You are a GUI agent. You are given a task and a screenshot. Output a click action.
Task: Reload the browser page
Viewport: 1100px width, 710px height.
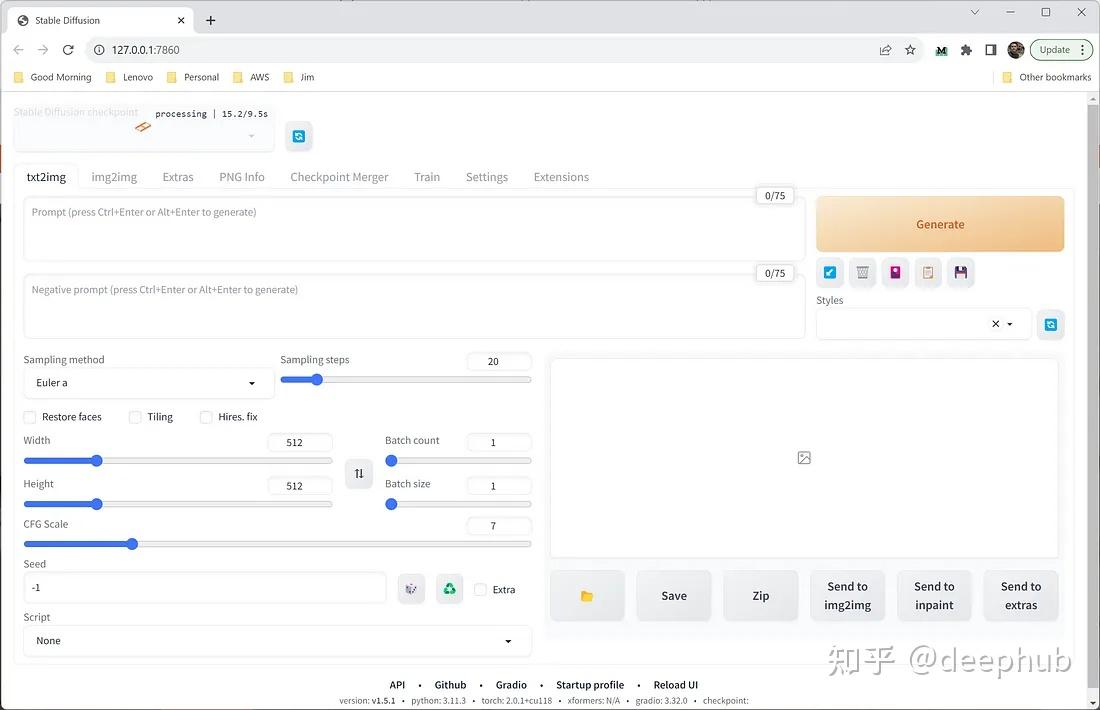[x=68, y=50]
